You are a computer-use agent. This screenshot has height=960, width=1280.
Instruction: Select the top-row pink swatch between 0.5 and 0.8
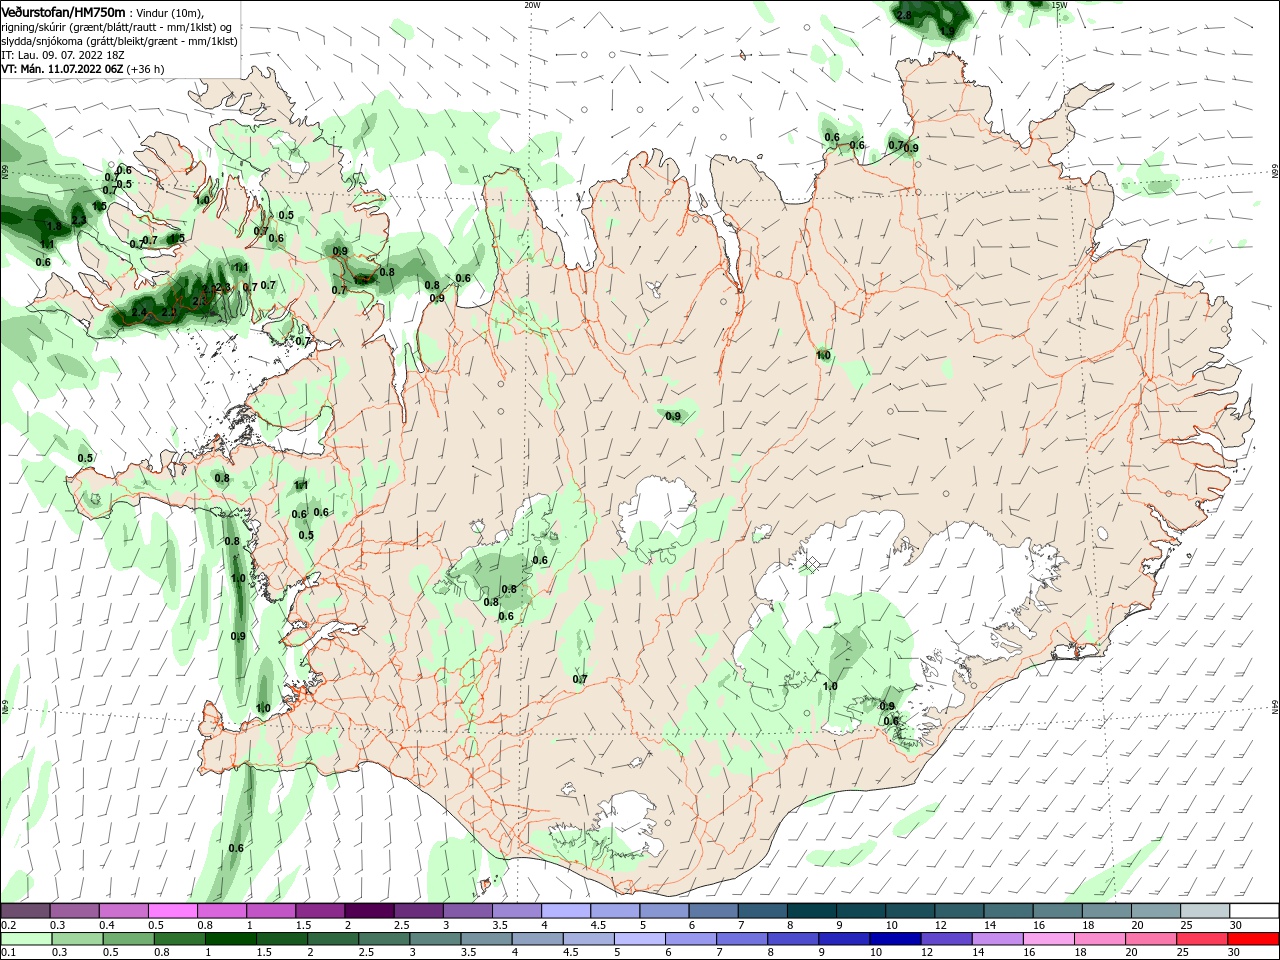click(x=172, y=911)
